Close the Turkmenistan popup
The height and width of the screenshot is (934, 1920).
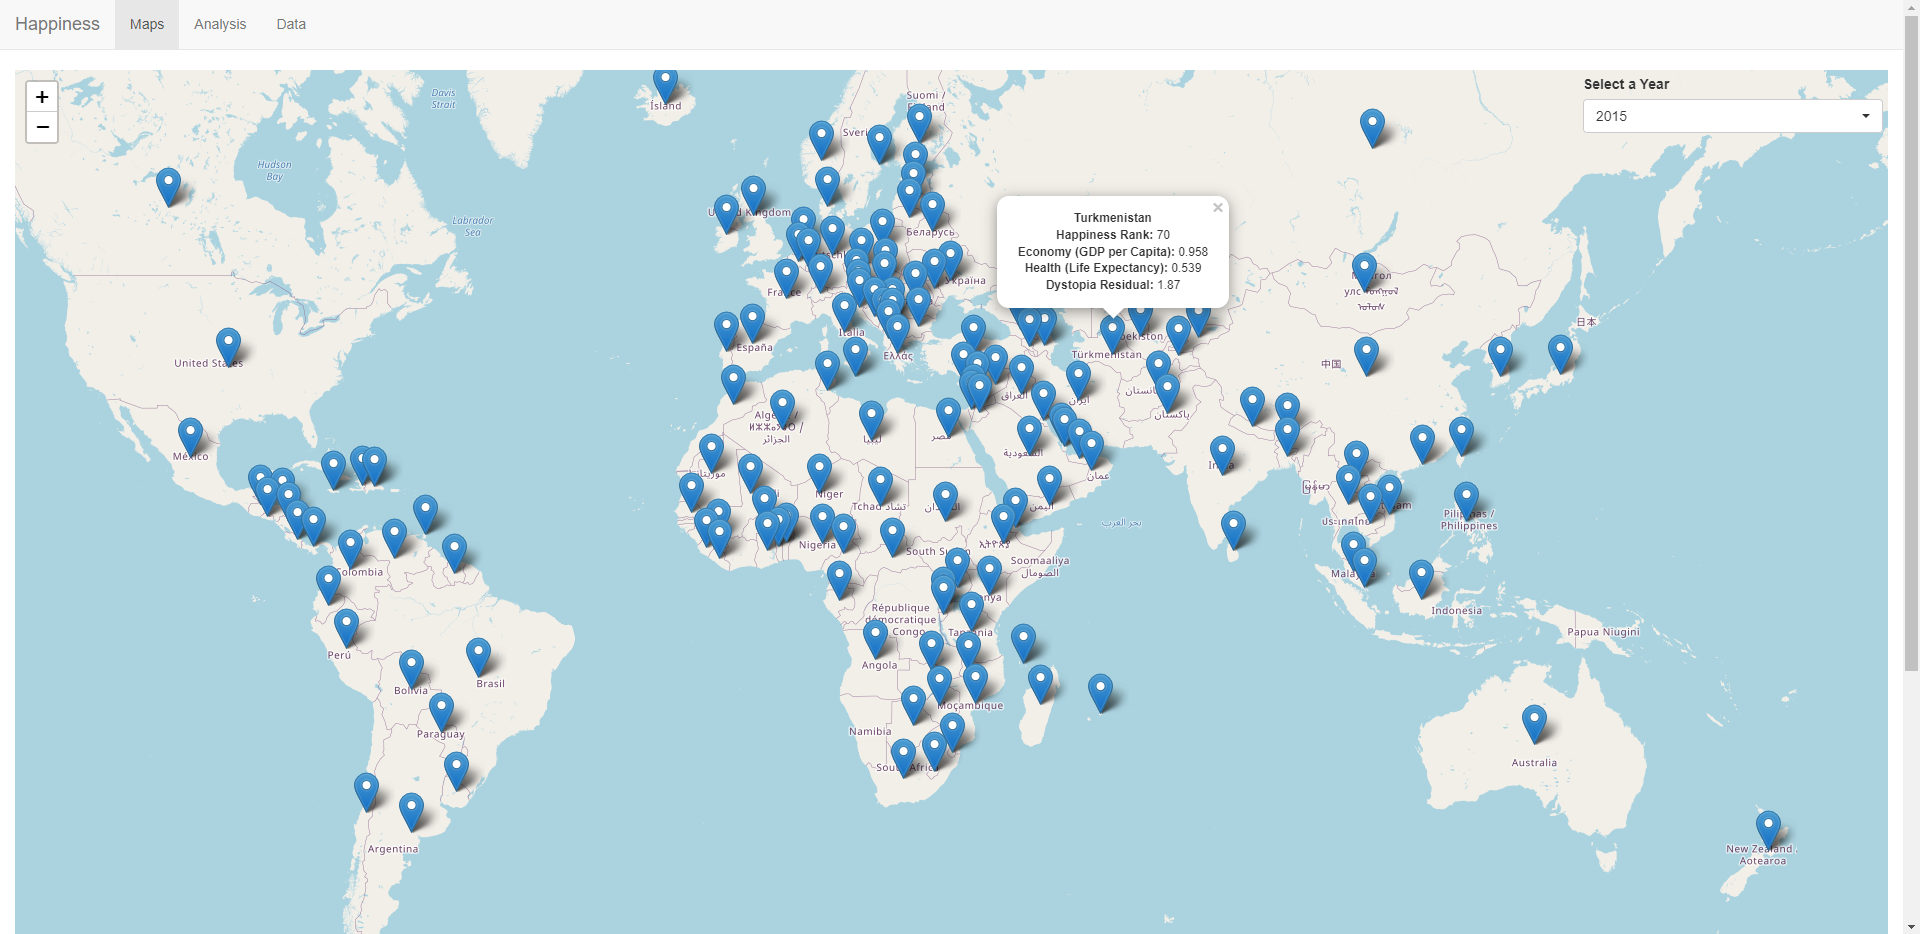coord(1217,208)
